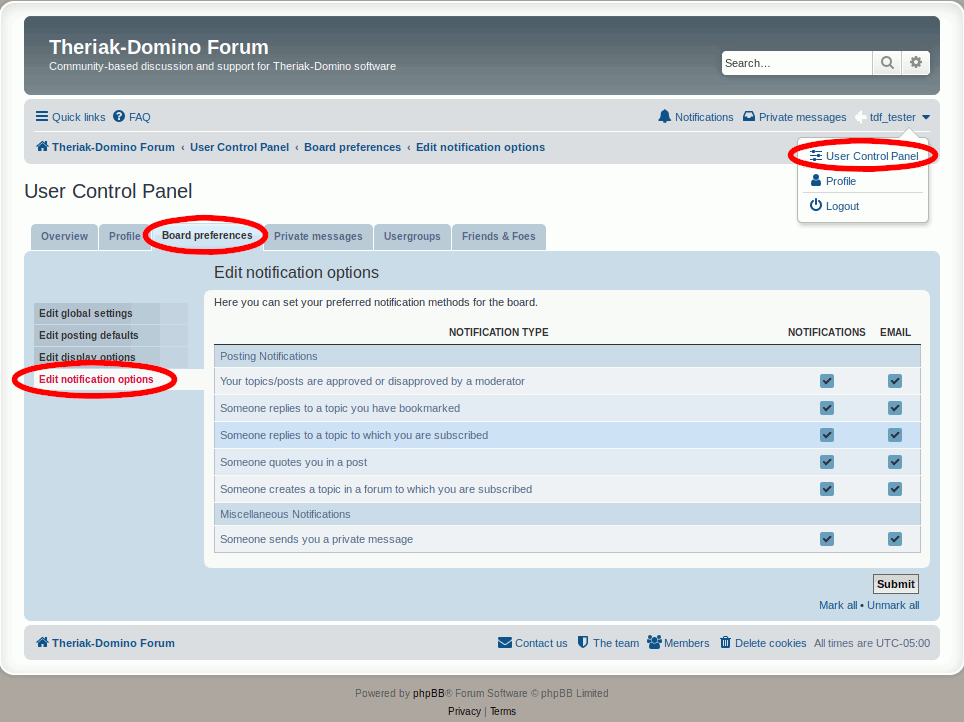Open advanced search gear icon
The image size is (964, 722).
click(916, 63)
